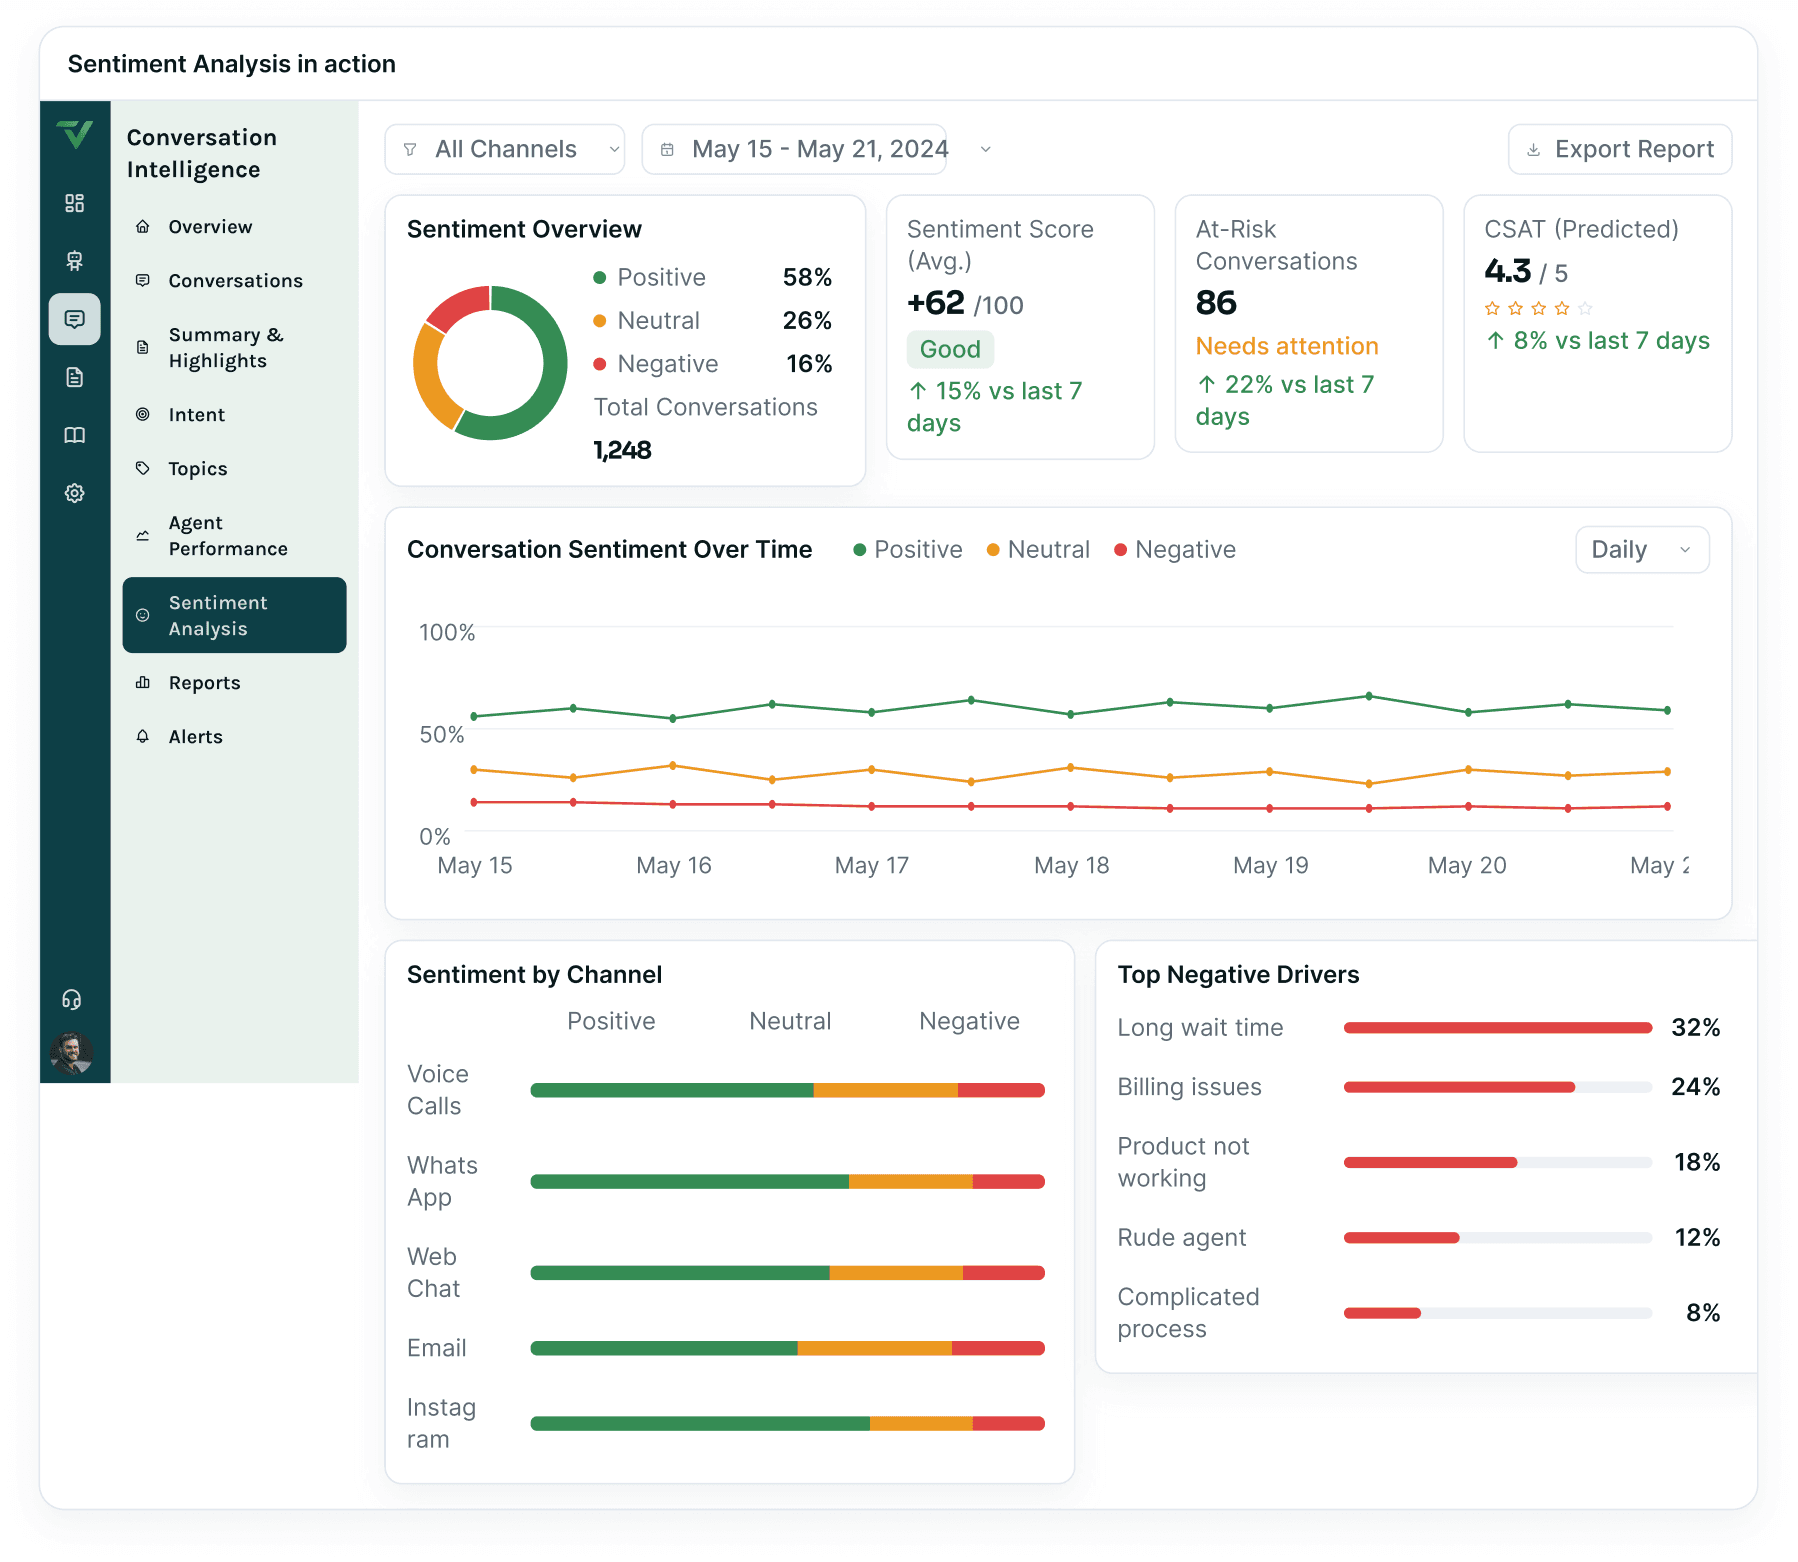Toggle Negative series in chart legend
The height and width of the screenshot is (1562, 1798).
pyautogui.click(x=1175, y=550)
